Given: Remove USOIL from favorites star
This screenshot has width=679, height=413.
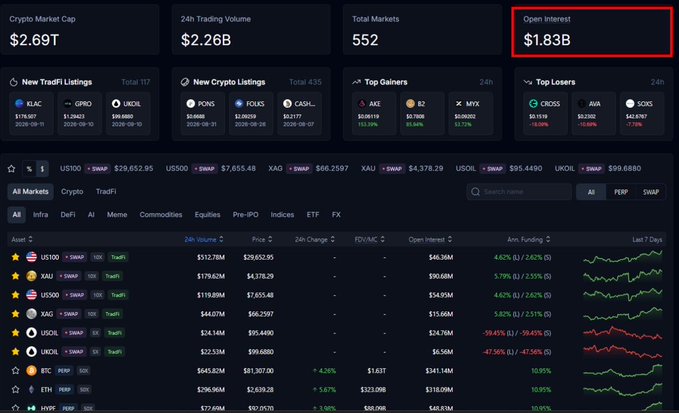Looking at the screenshot, I should click(x=16, y=333).
